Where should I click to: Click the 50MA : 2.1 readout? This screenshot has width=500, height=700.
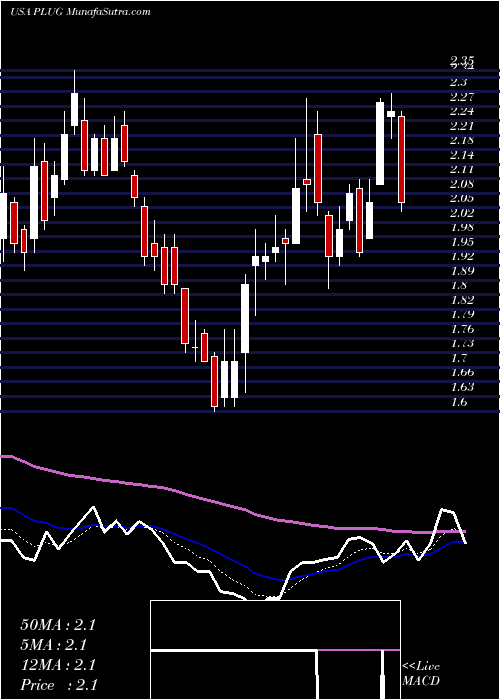point(58,625)
